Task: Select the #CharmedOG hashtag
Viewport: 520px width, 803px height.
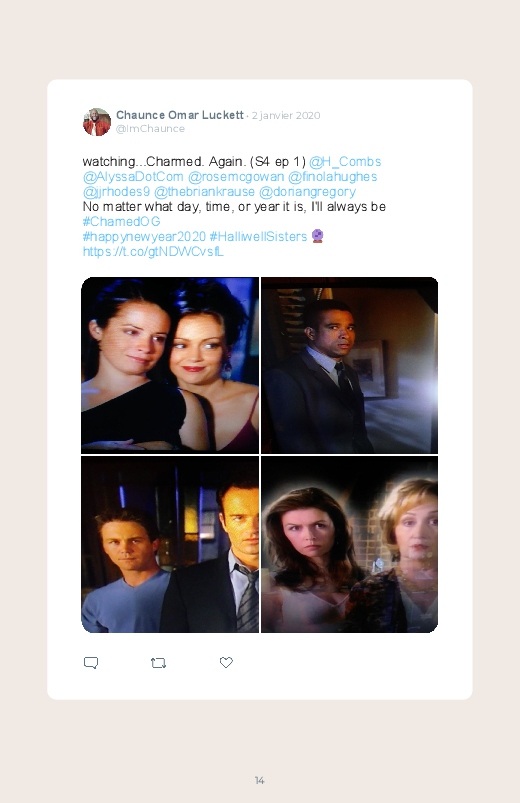Action: [x=121, y=221]
